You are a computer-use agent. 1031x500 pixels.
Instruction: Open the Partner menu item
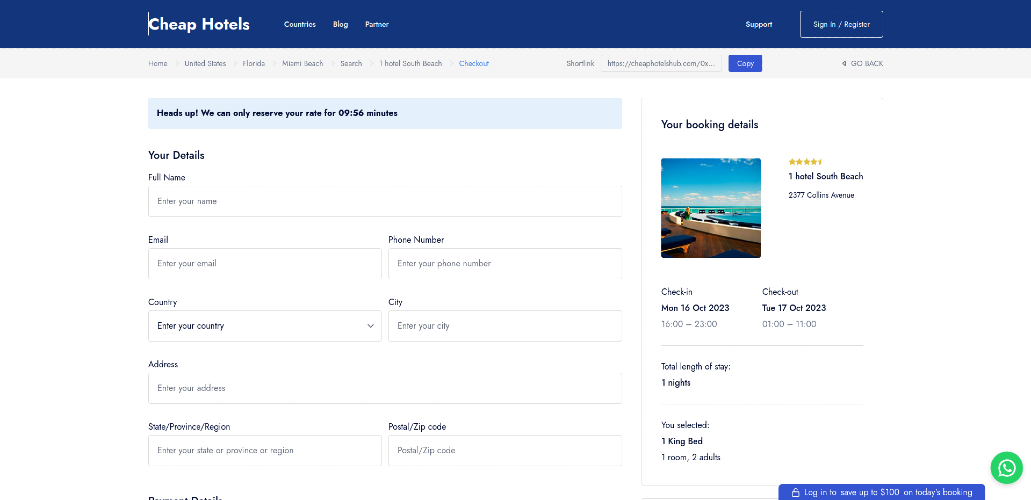(x=377, y=24)
